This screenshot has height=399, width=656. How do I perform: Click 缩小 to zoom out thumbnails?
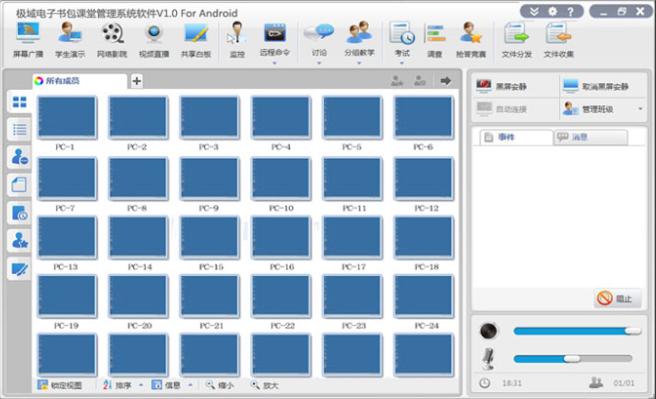coord(220,385)
